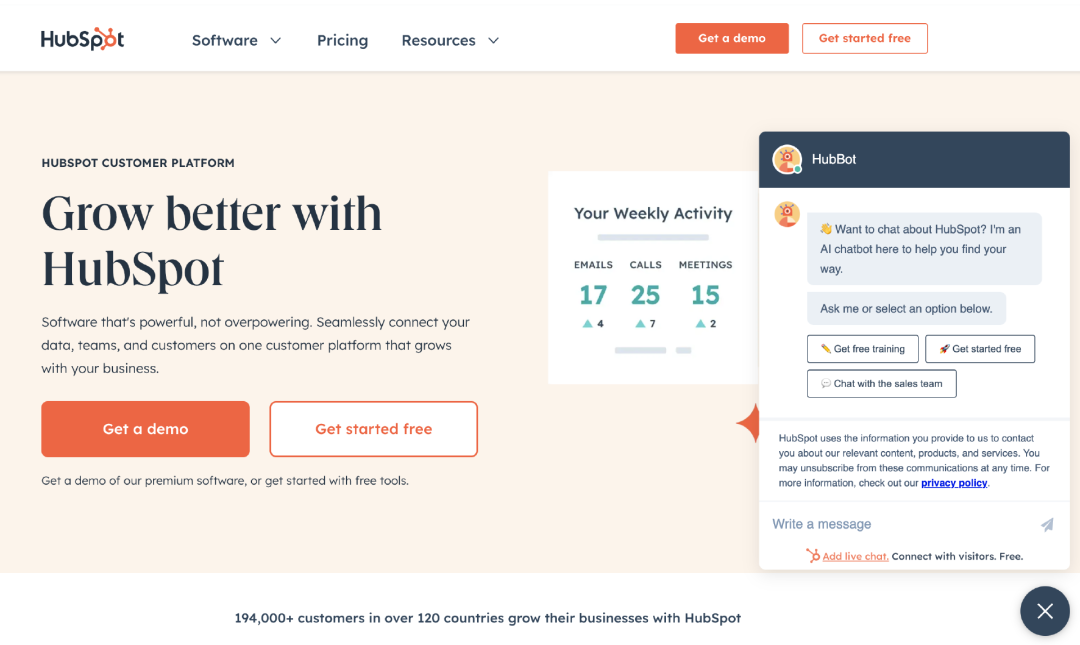Select Get free training chat option
The width and height of the screenshot is (1080, 645).
pos(862,349)
